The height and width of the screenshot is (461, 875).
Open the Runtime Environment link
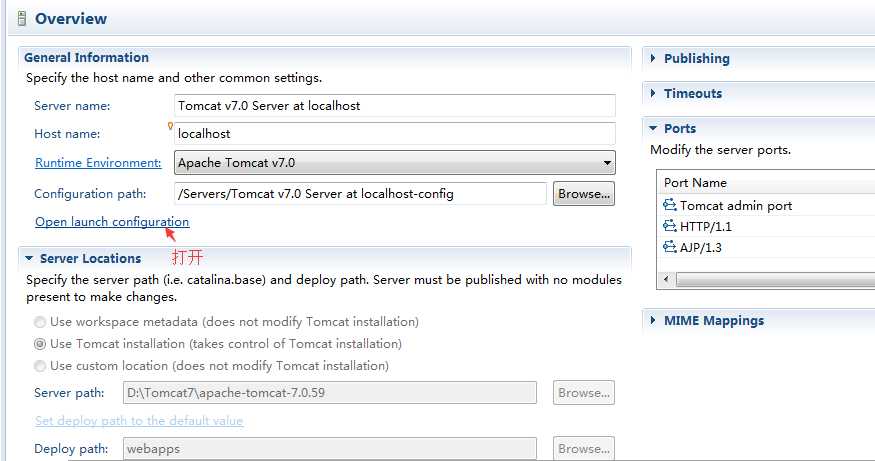point(98,162)
